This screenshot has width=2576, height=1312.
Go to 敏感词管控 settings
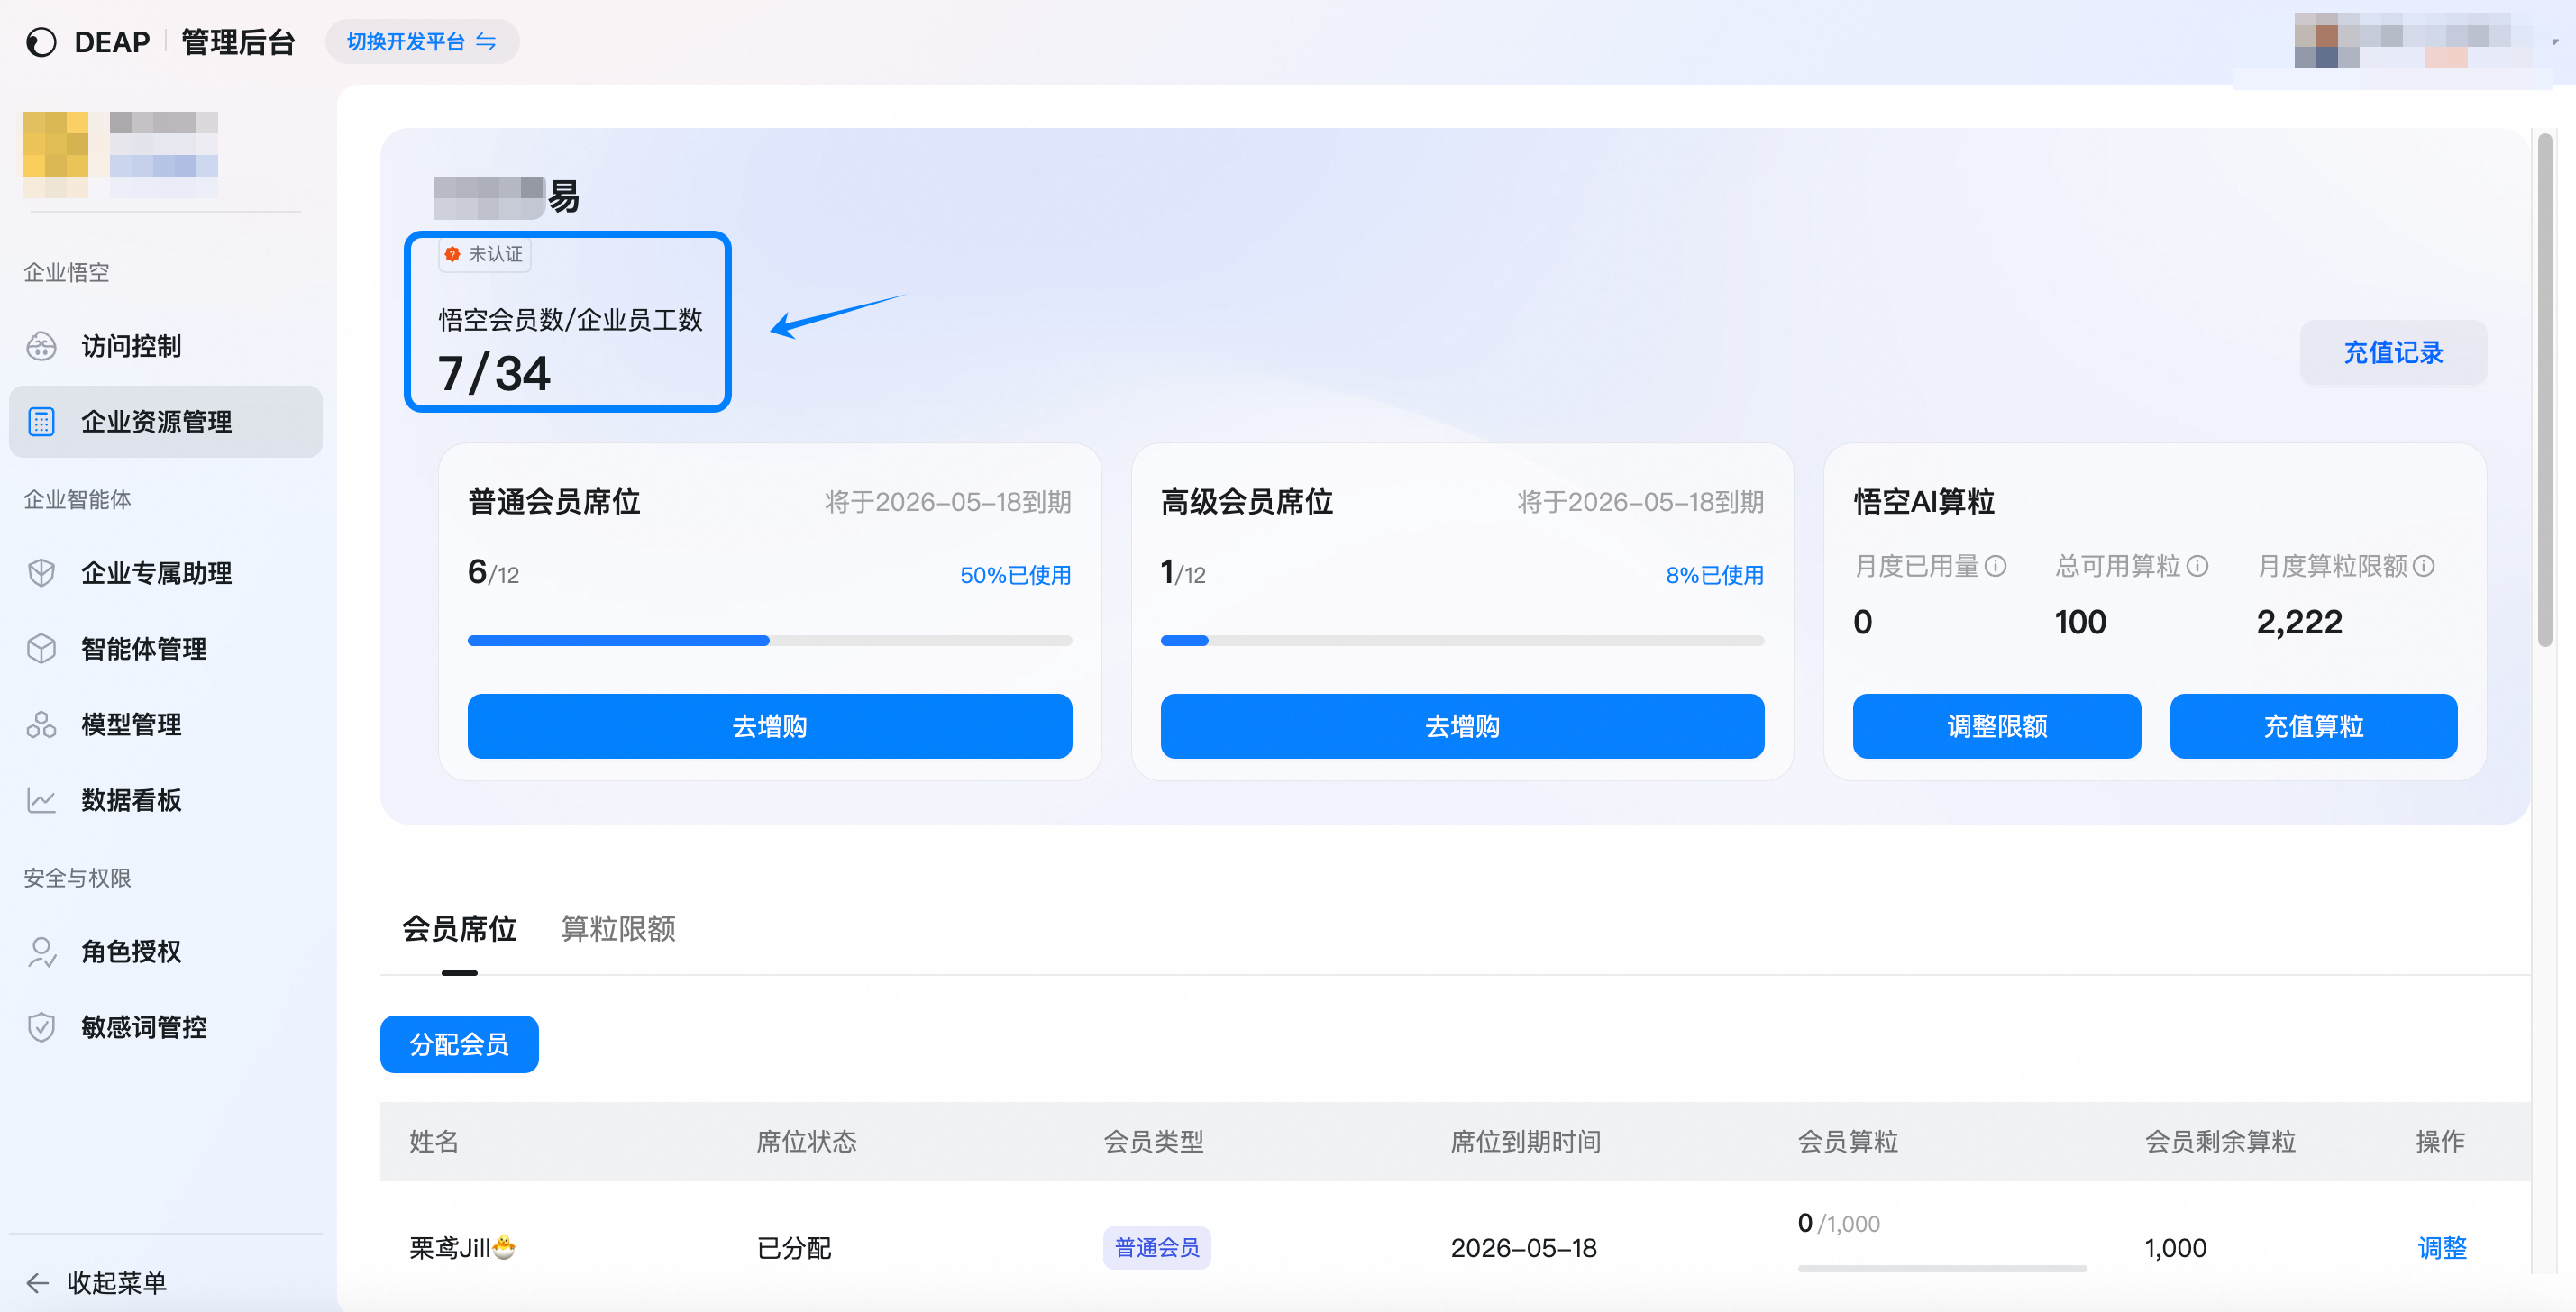coord(166,1027)
